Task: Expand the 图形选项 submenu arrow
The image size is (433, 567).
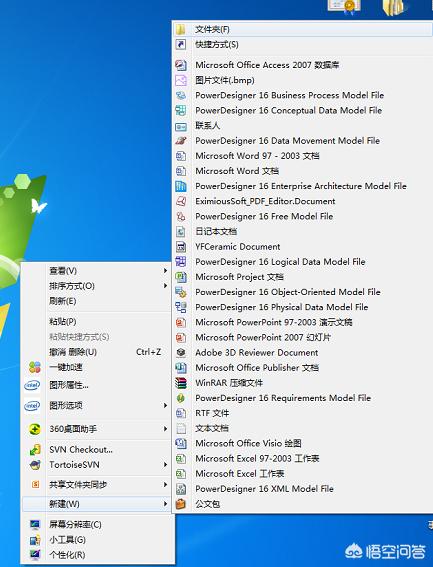Action: click(x=165, y=405)
